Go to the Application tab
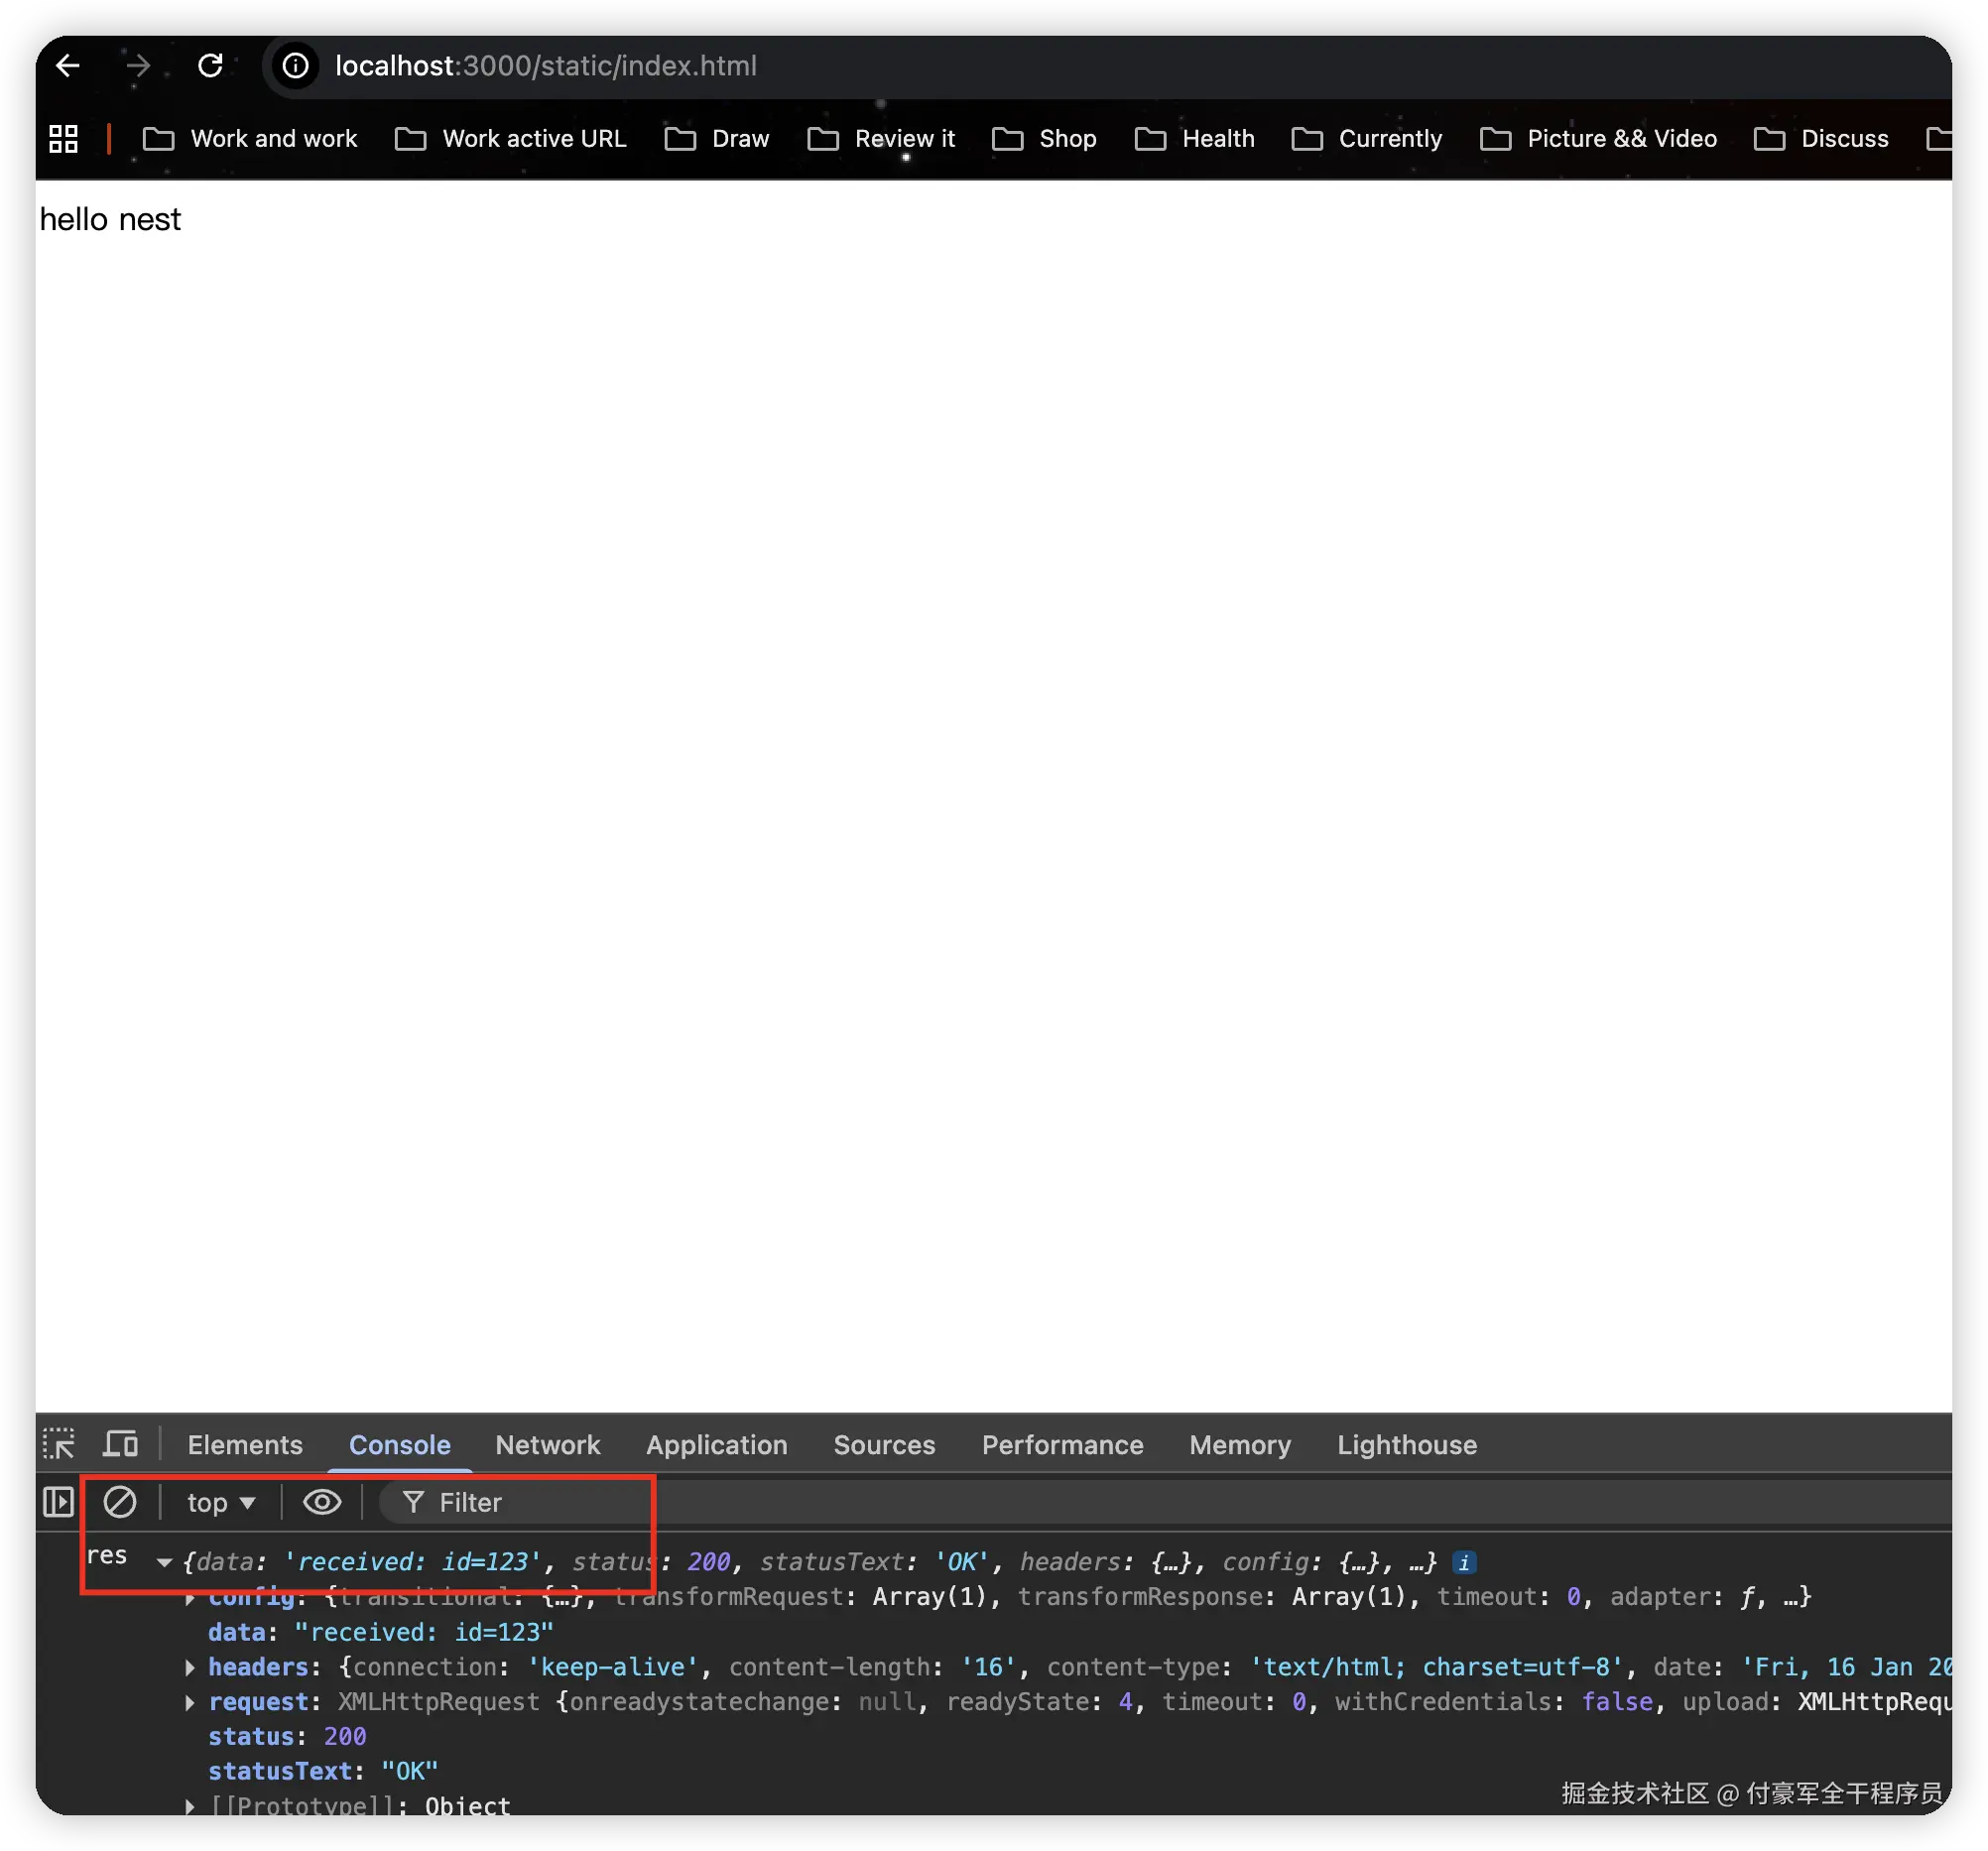Viewport: 1988px width, 1851px height. (717, 1445)
